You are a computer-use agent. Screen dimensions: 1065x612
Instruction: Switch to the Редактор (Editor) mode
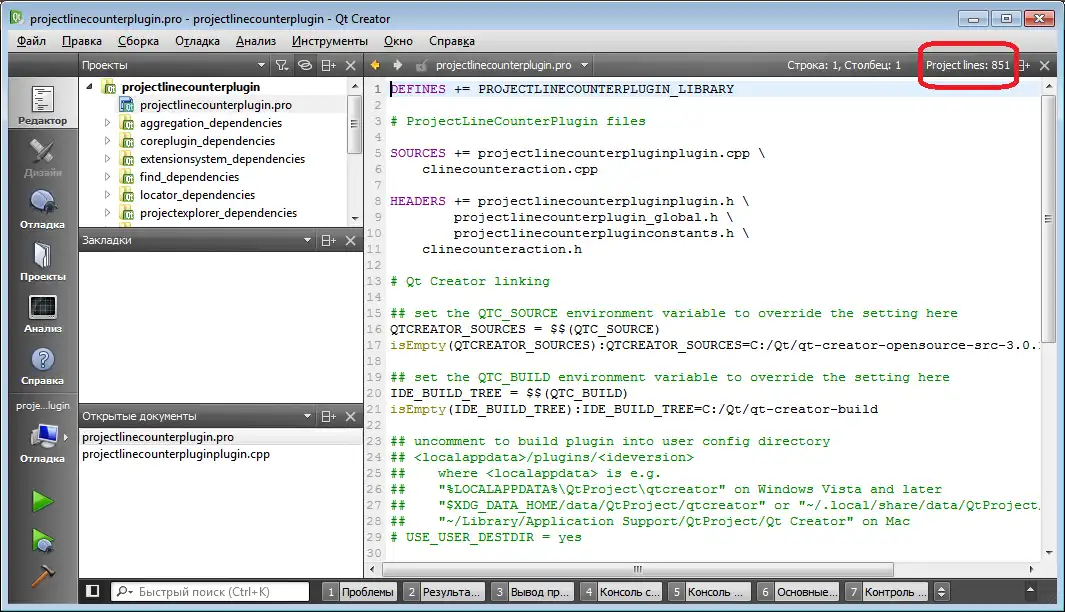pyautogui.click(x=42, y=105)
